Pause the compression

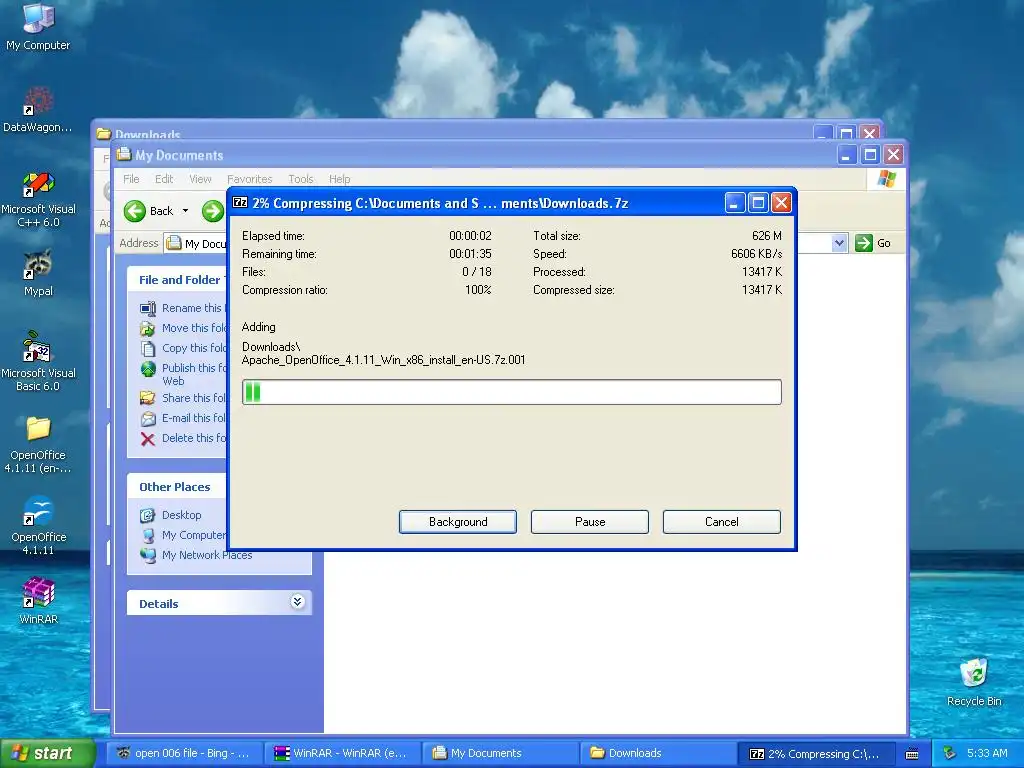[x=590, y=522]
